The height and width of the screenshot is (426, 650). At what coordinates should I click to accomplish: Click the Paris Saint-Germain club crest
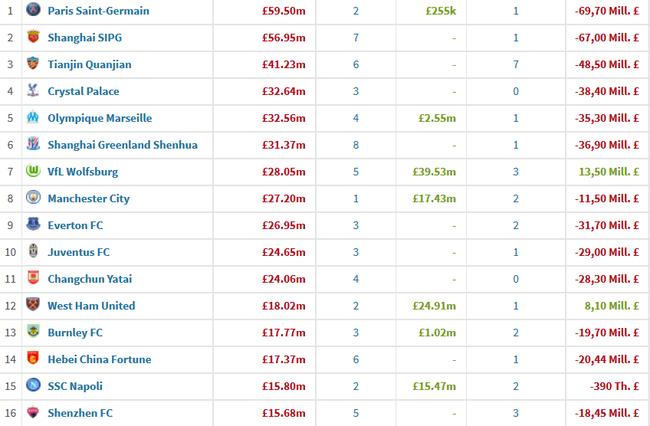pyautogui.click(x=31, y=10)
